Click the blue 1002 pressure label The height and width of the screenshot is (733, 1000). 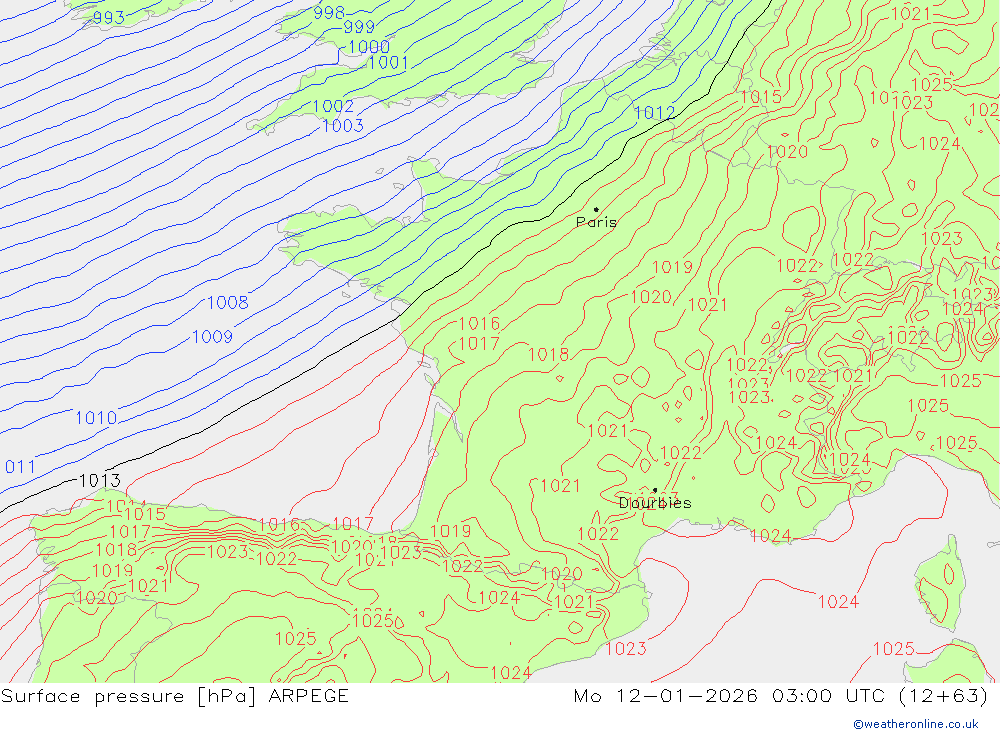333,106
